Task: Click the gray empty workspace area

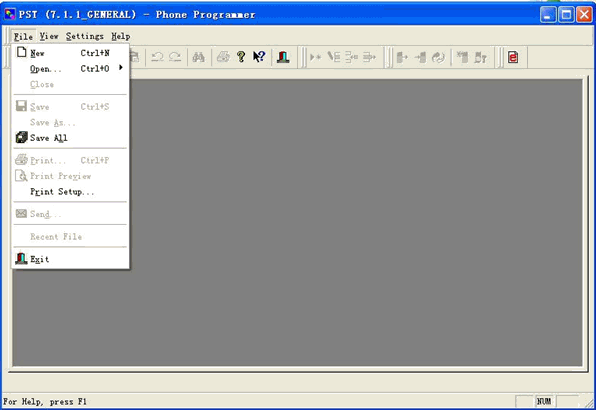Action: point(355,222)
